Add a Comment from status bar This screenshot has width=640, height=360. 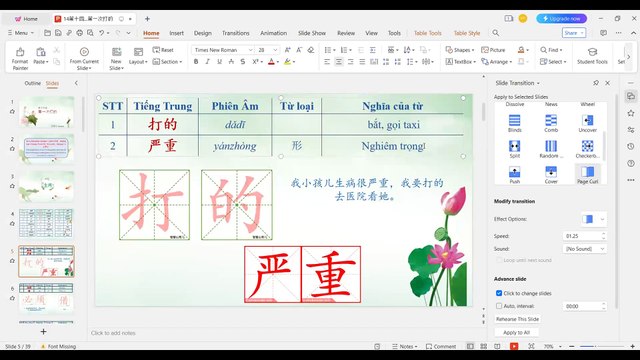(440, 346)
